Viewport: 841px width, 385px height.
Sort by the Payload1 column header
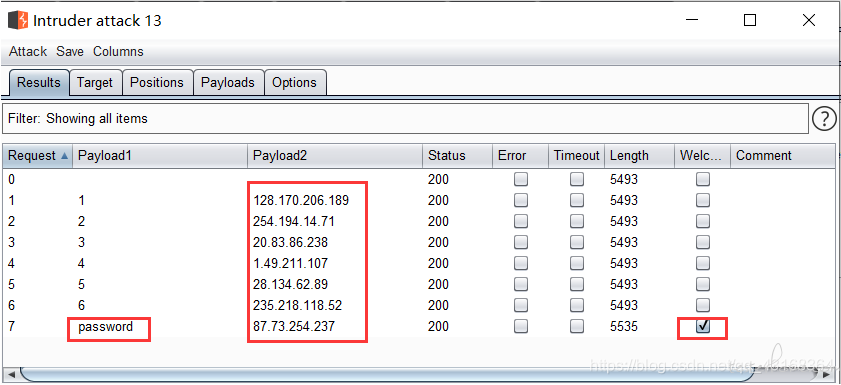[160, 156]
